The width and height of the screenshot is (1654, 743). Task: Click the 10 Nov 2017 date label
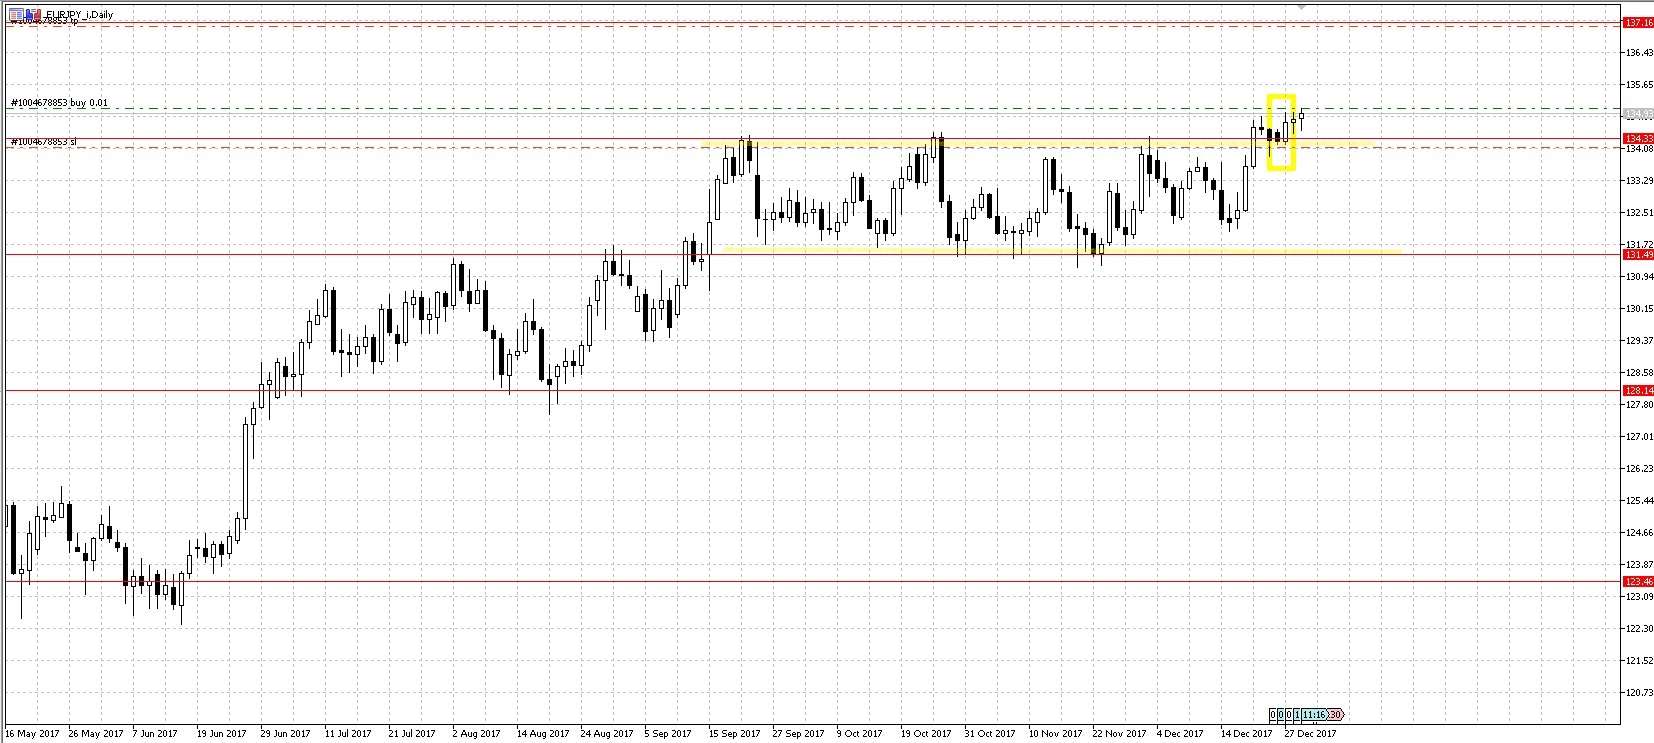click(x=1055, y=734)
